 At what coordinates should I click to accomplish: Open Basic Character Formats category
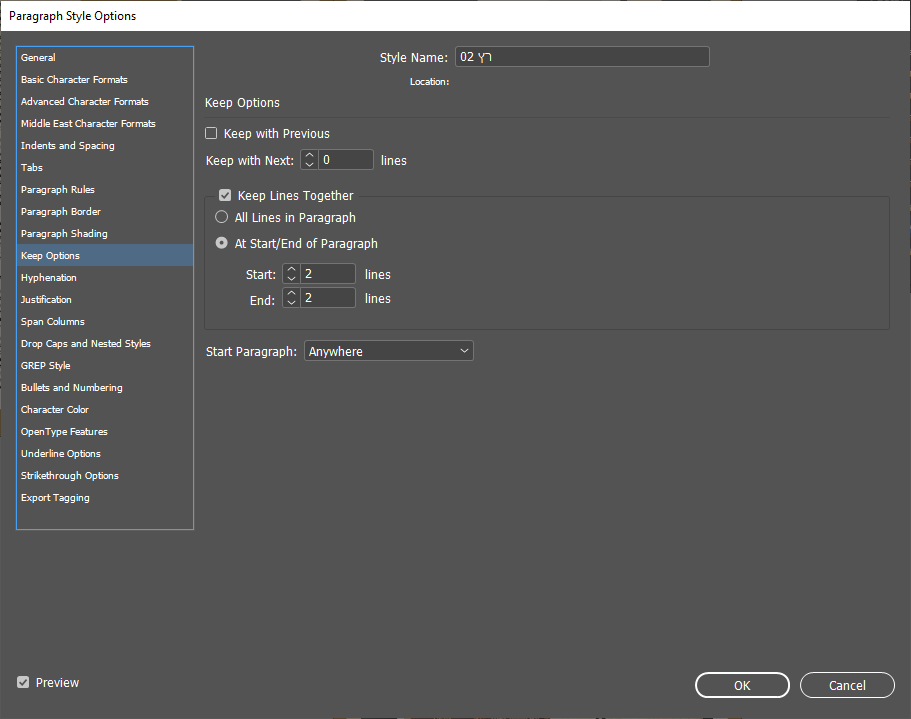[x=105, y=80]
